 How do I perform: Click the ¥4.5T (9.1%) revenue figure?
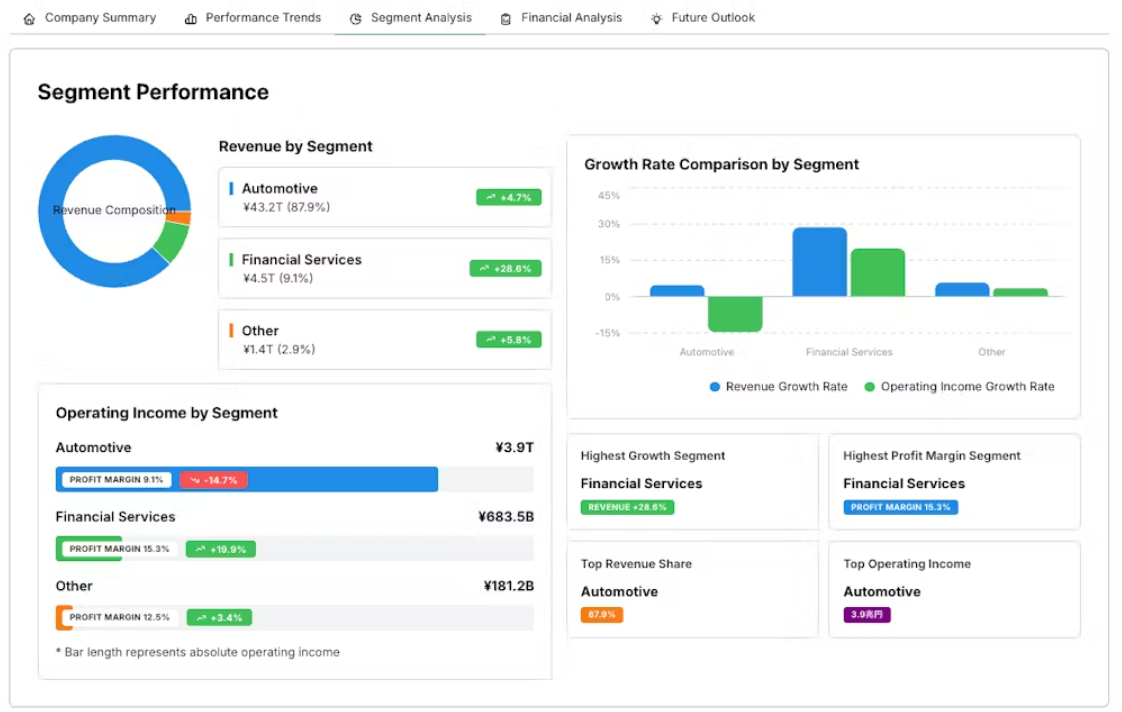point(278,278)
